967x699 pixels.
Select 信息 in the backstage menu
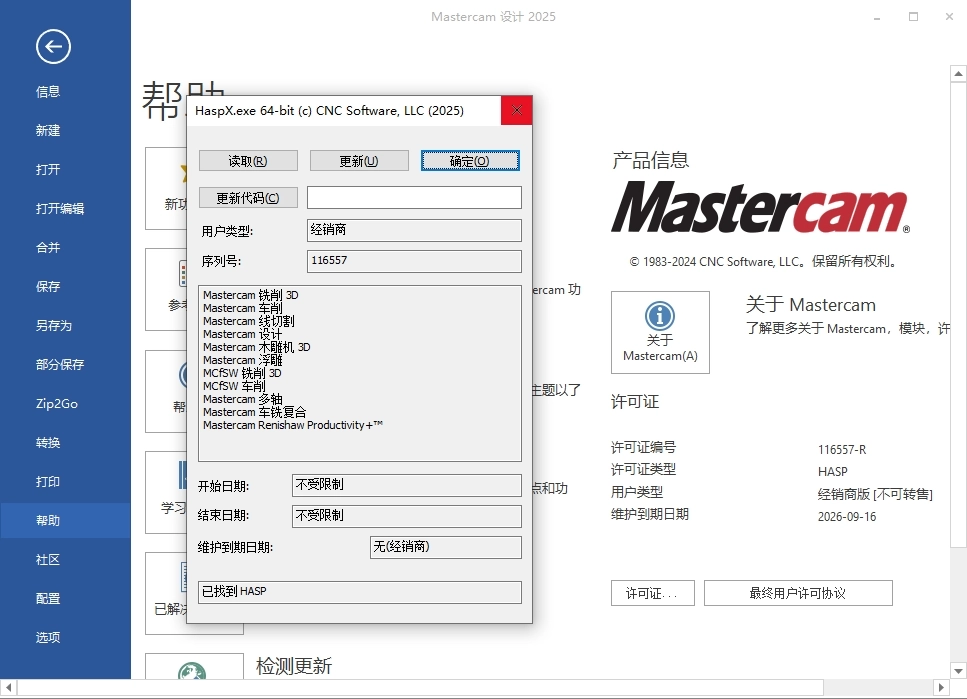point(48,92)
